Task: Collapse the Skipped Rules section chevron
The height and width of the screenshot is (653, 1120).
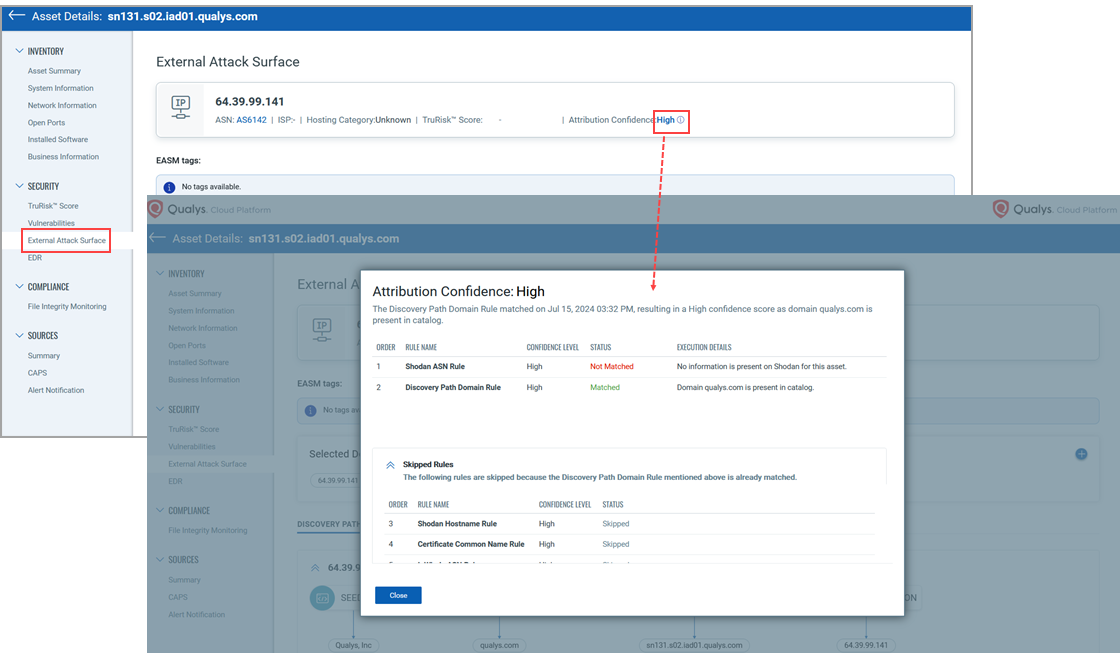Action: tap(390, 464)
